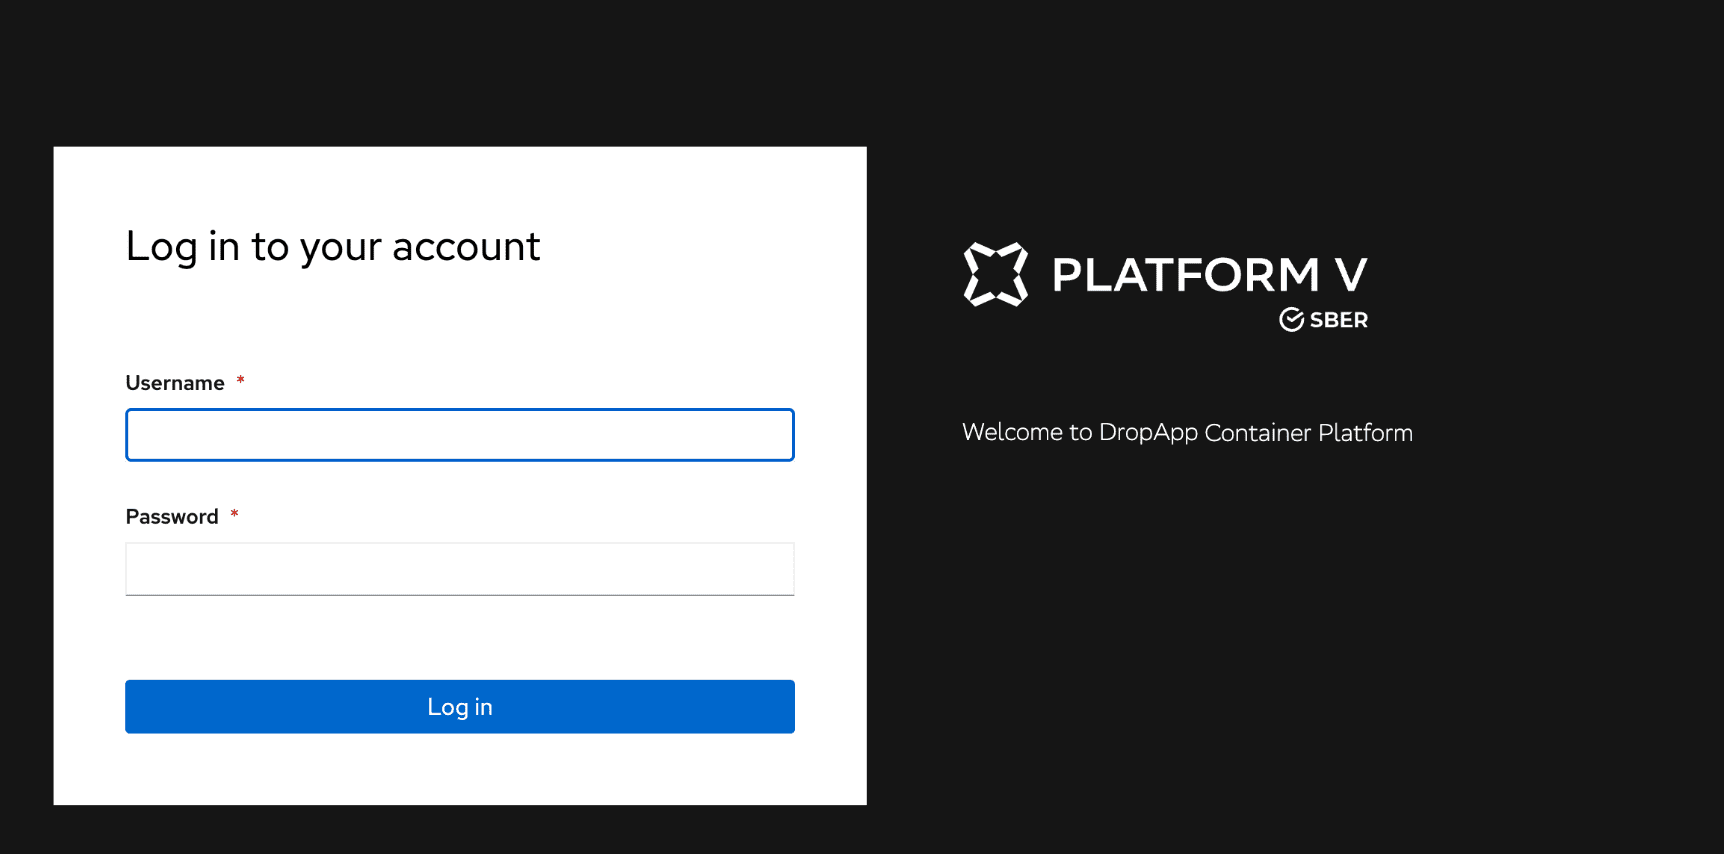The height and width of the screenshot is (854, 1724).
Task: Click the 'Log in to your account' heading
Action: [333, 246]
